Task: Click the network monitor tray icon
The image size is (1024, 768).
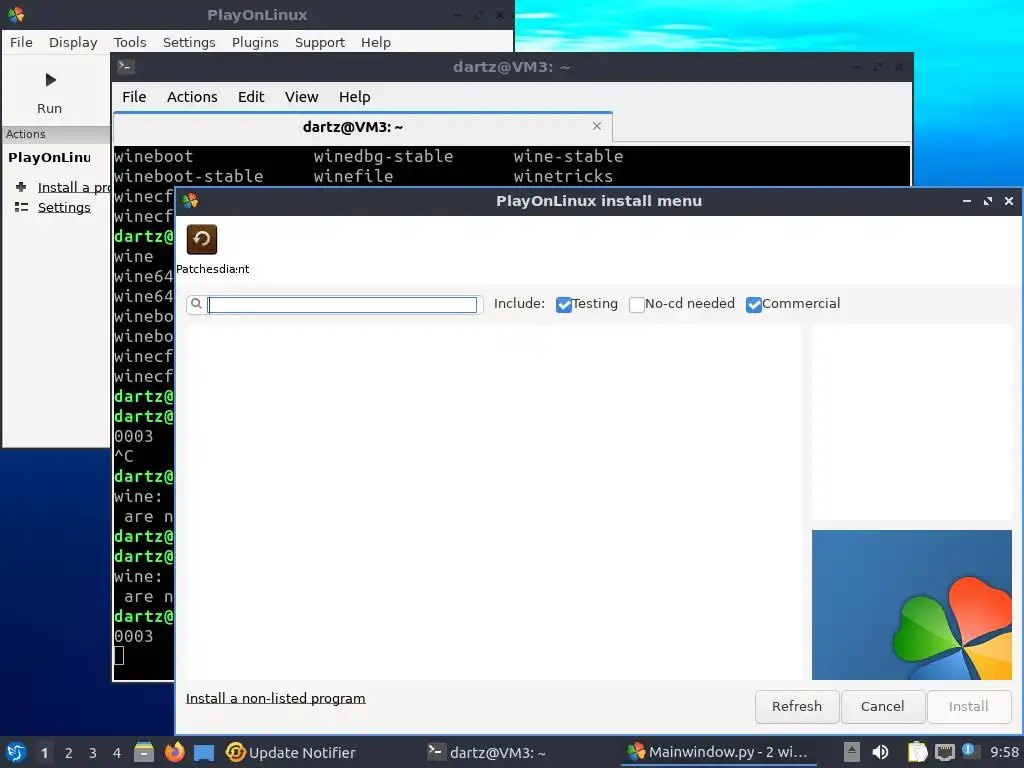Action: coord(944,752)
